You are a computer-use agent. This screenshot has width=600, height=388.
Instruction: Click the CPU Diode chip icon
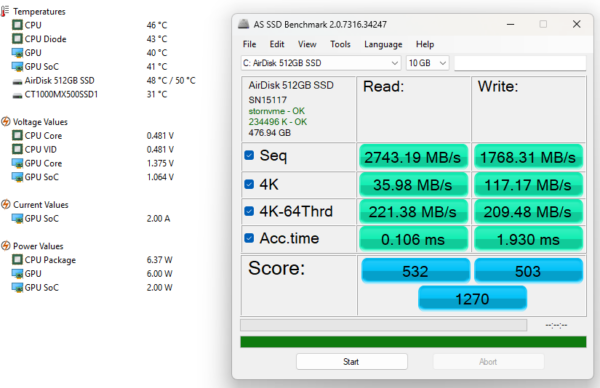pos(17,39)
